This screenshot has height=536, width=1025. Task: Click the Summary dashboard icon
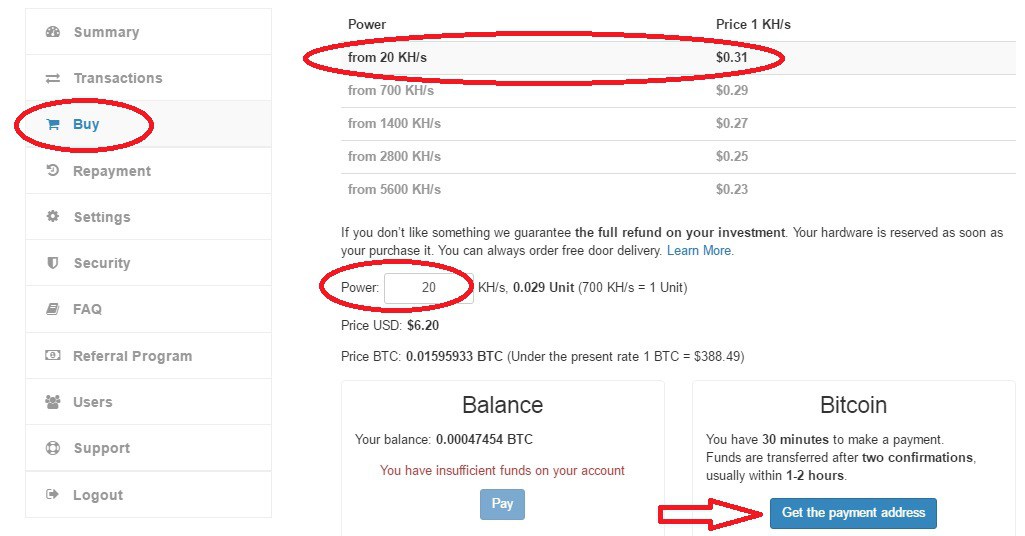pyautogui.click(x=53, y=32)
